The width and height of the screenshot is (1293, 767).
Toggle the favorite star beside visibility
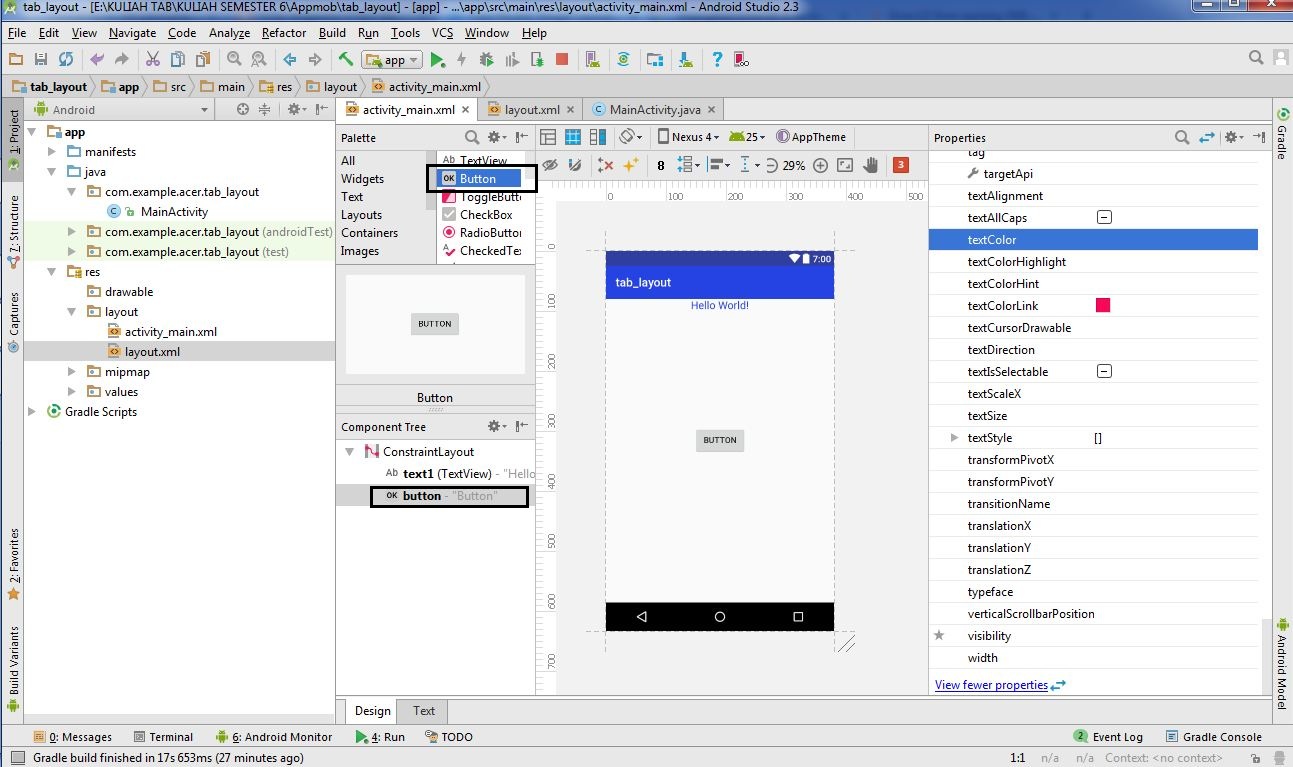coord(939,635)
